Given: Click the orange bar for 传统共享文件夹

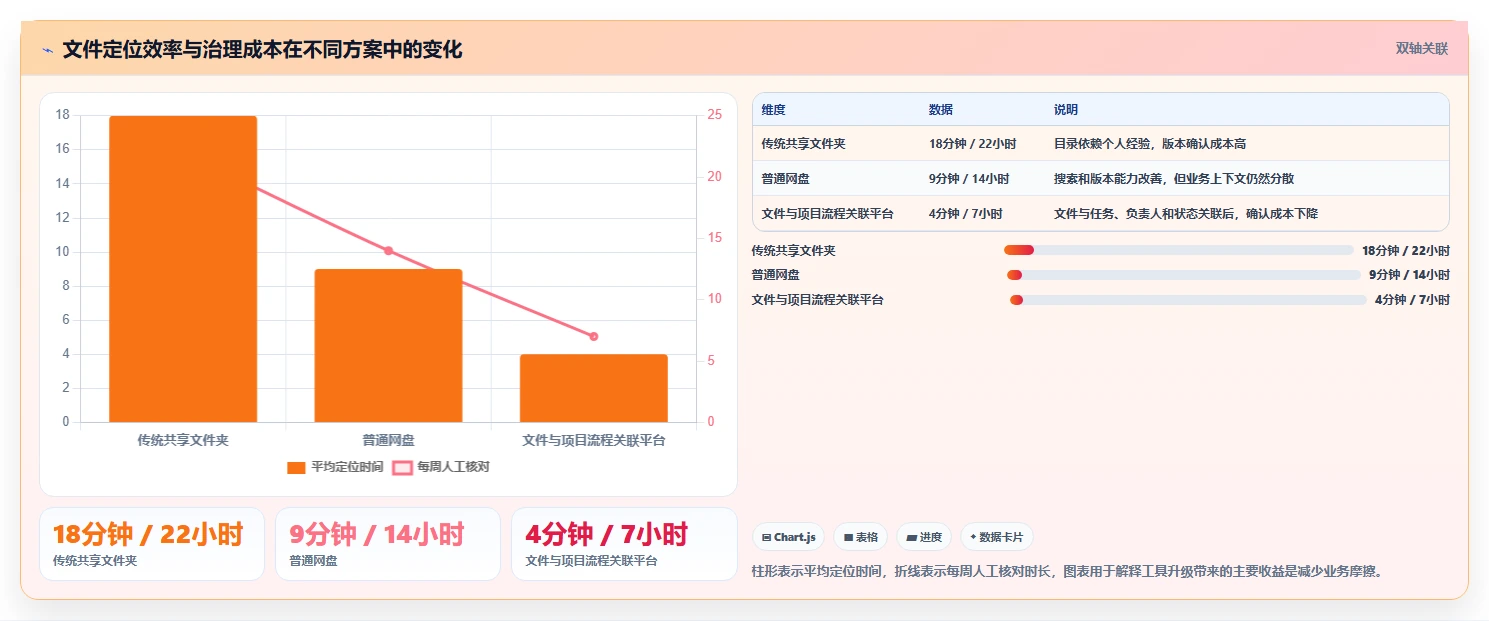Looking at the screenshot, I should tap(183, 269).
